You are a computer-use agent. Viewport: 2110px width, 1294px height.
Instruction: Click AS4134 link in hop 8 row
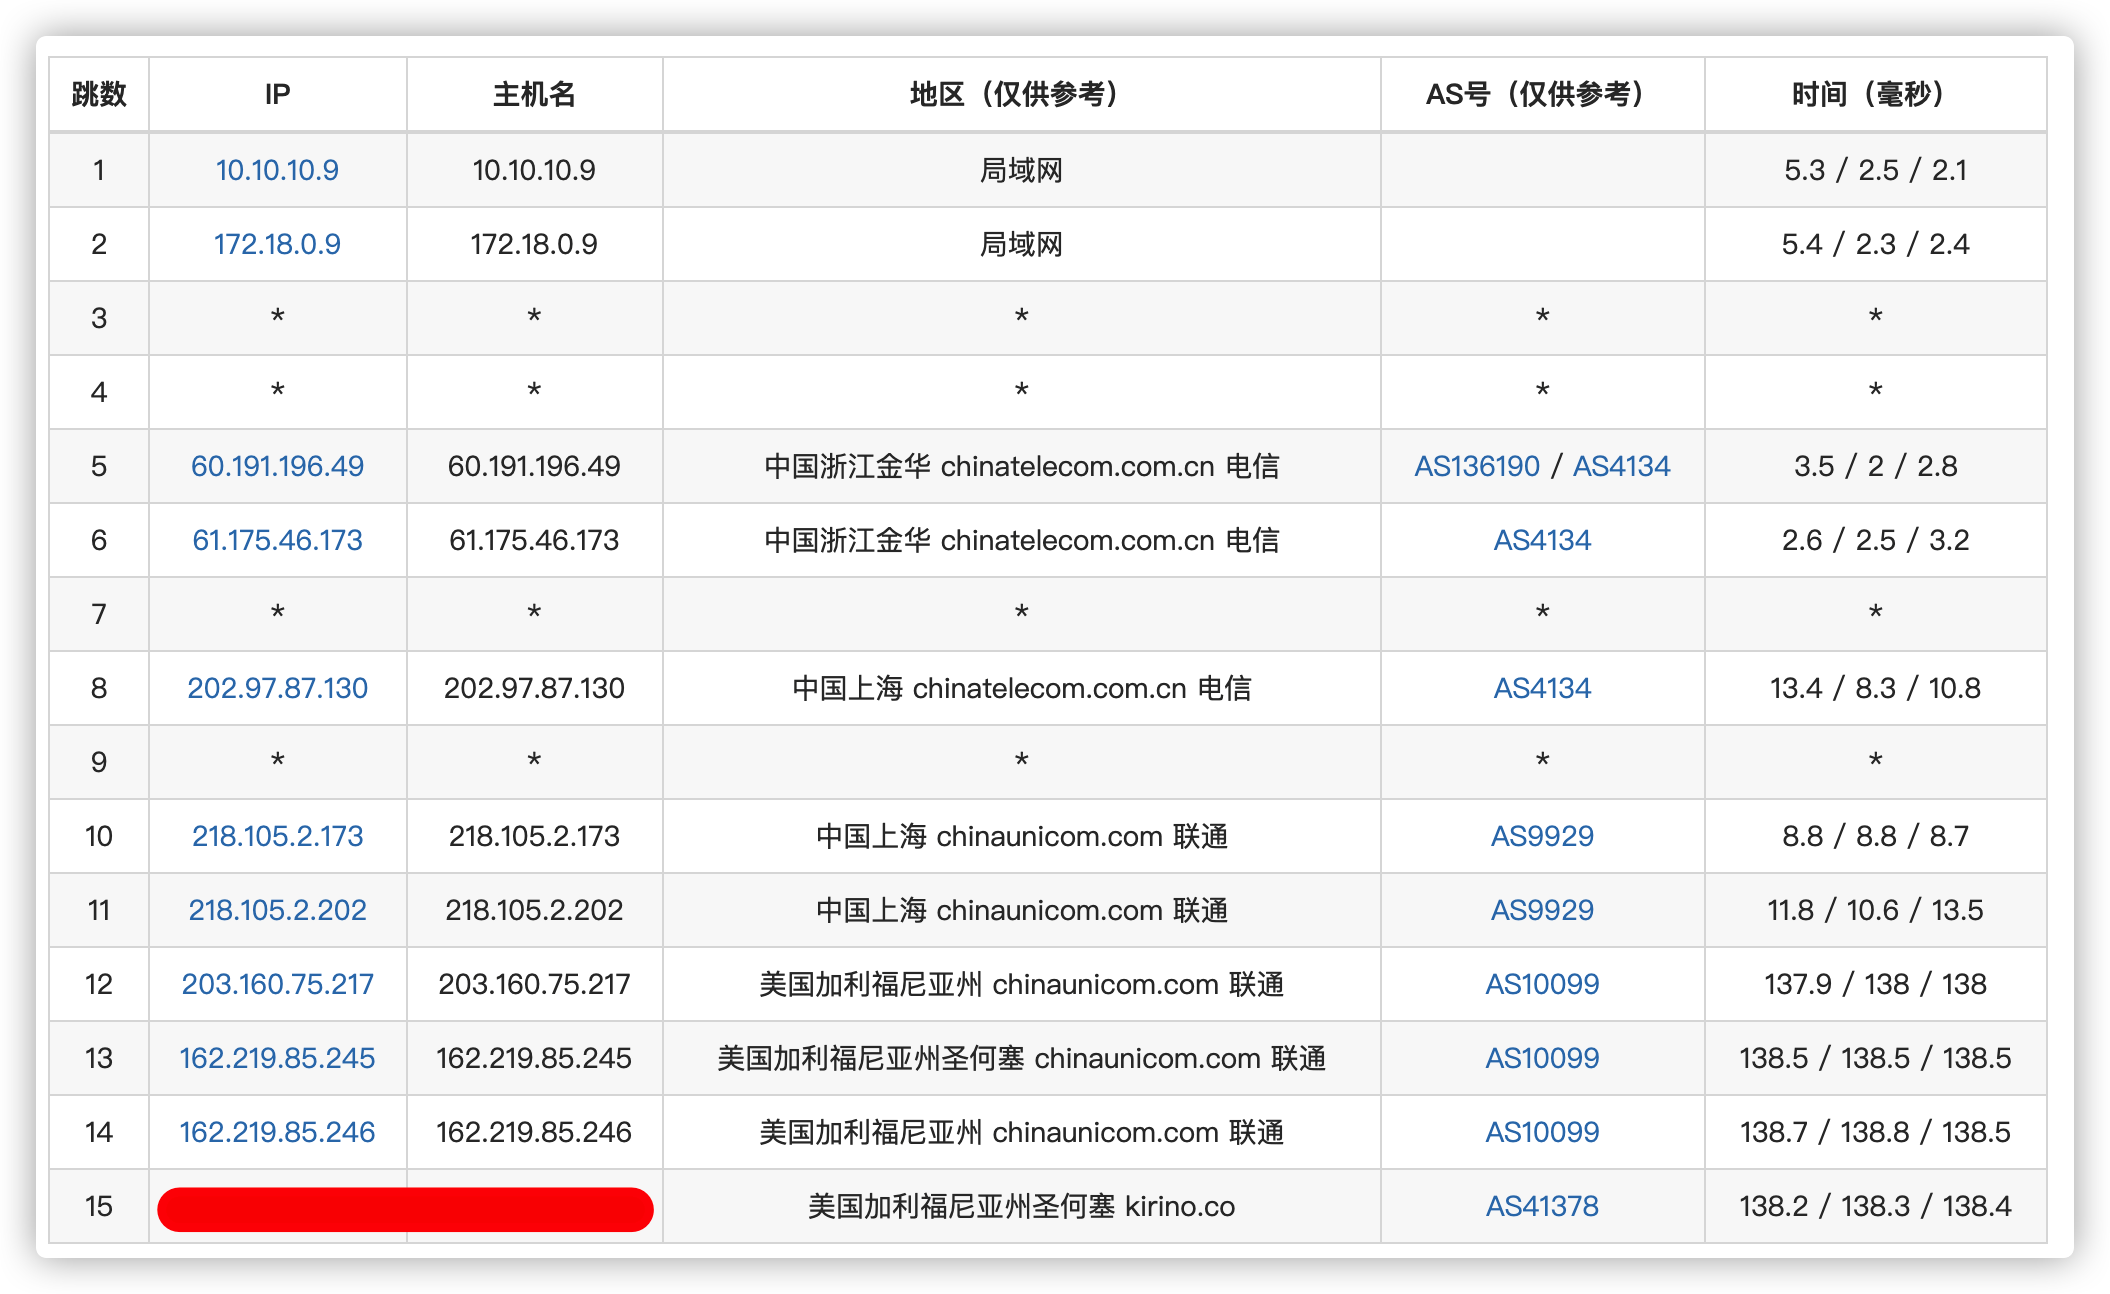[1541, 688]
